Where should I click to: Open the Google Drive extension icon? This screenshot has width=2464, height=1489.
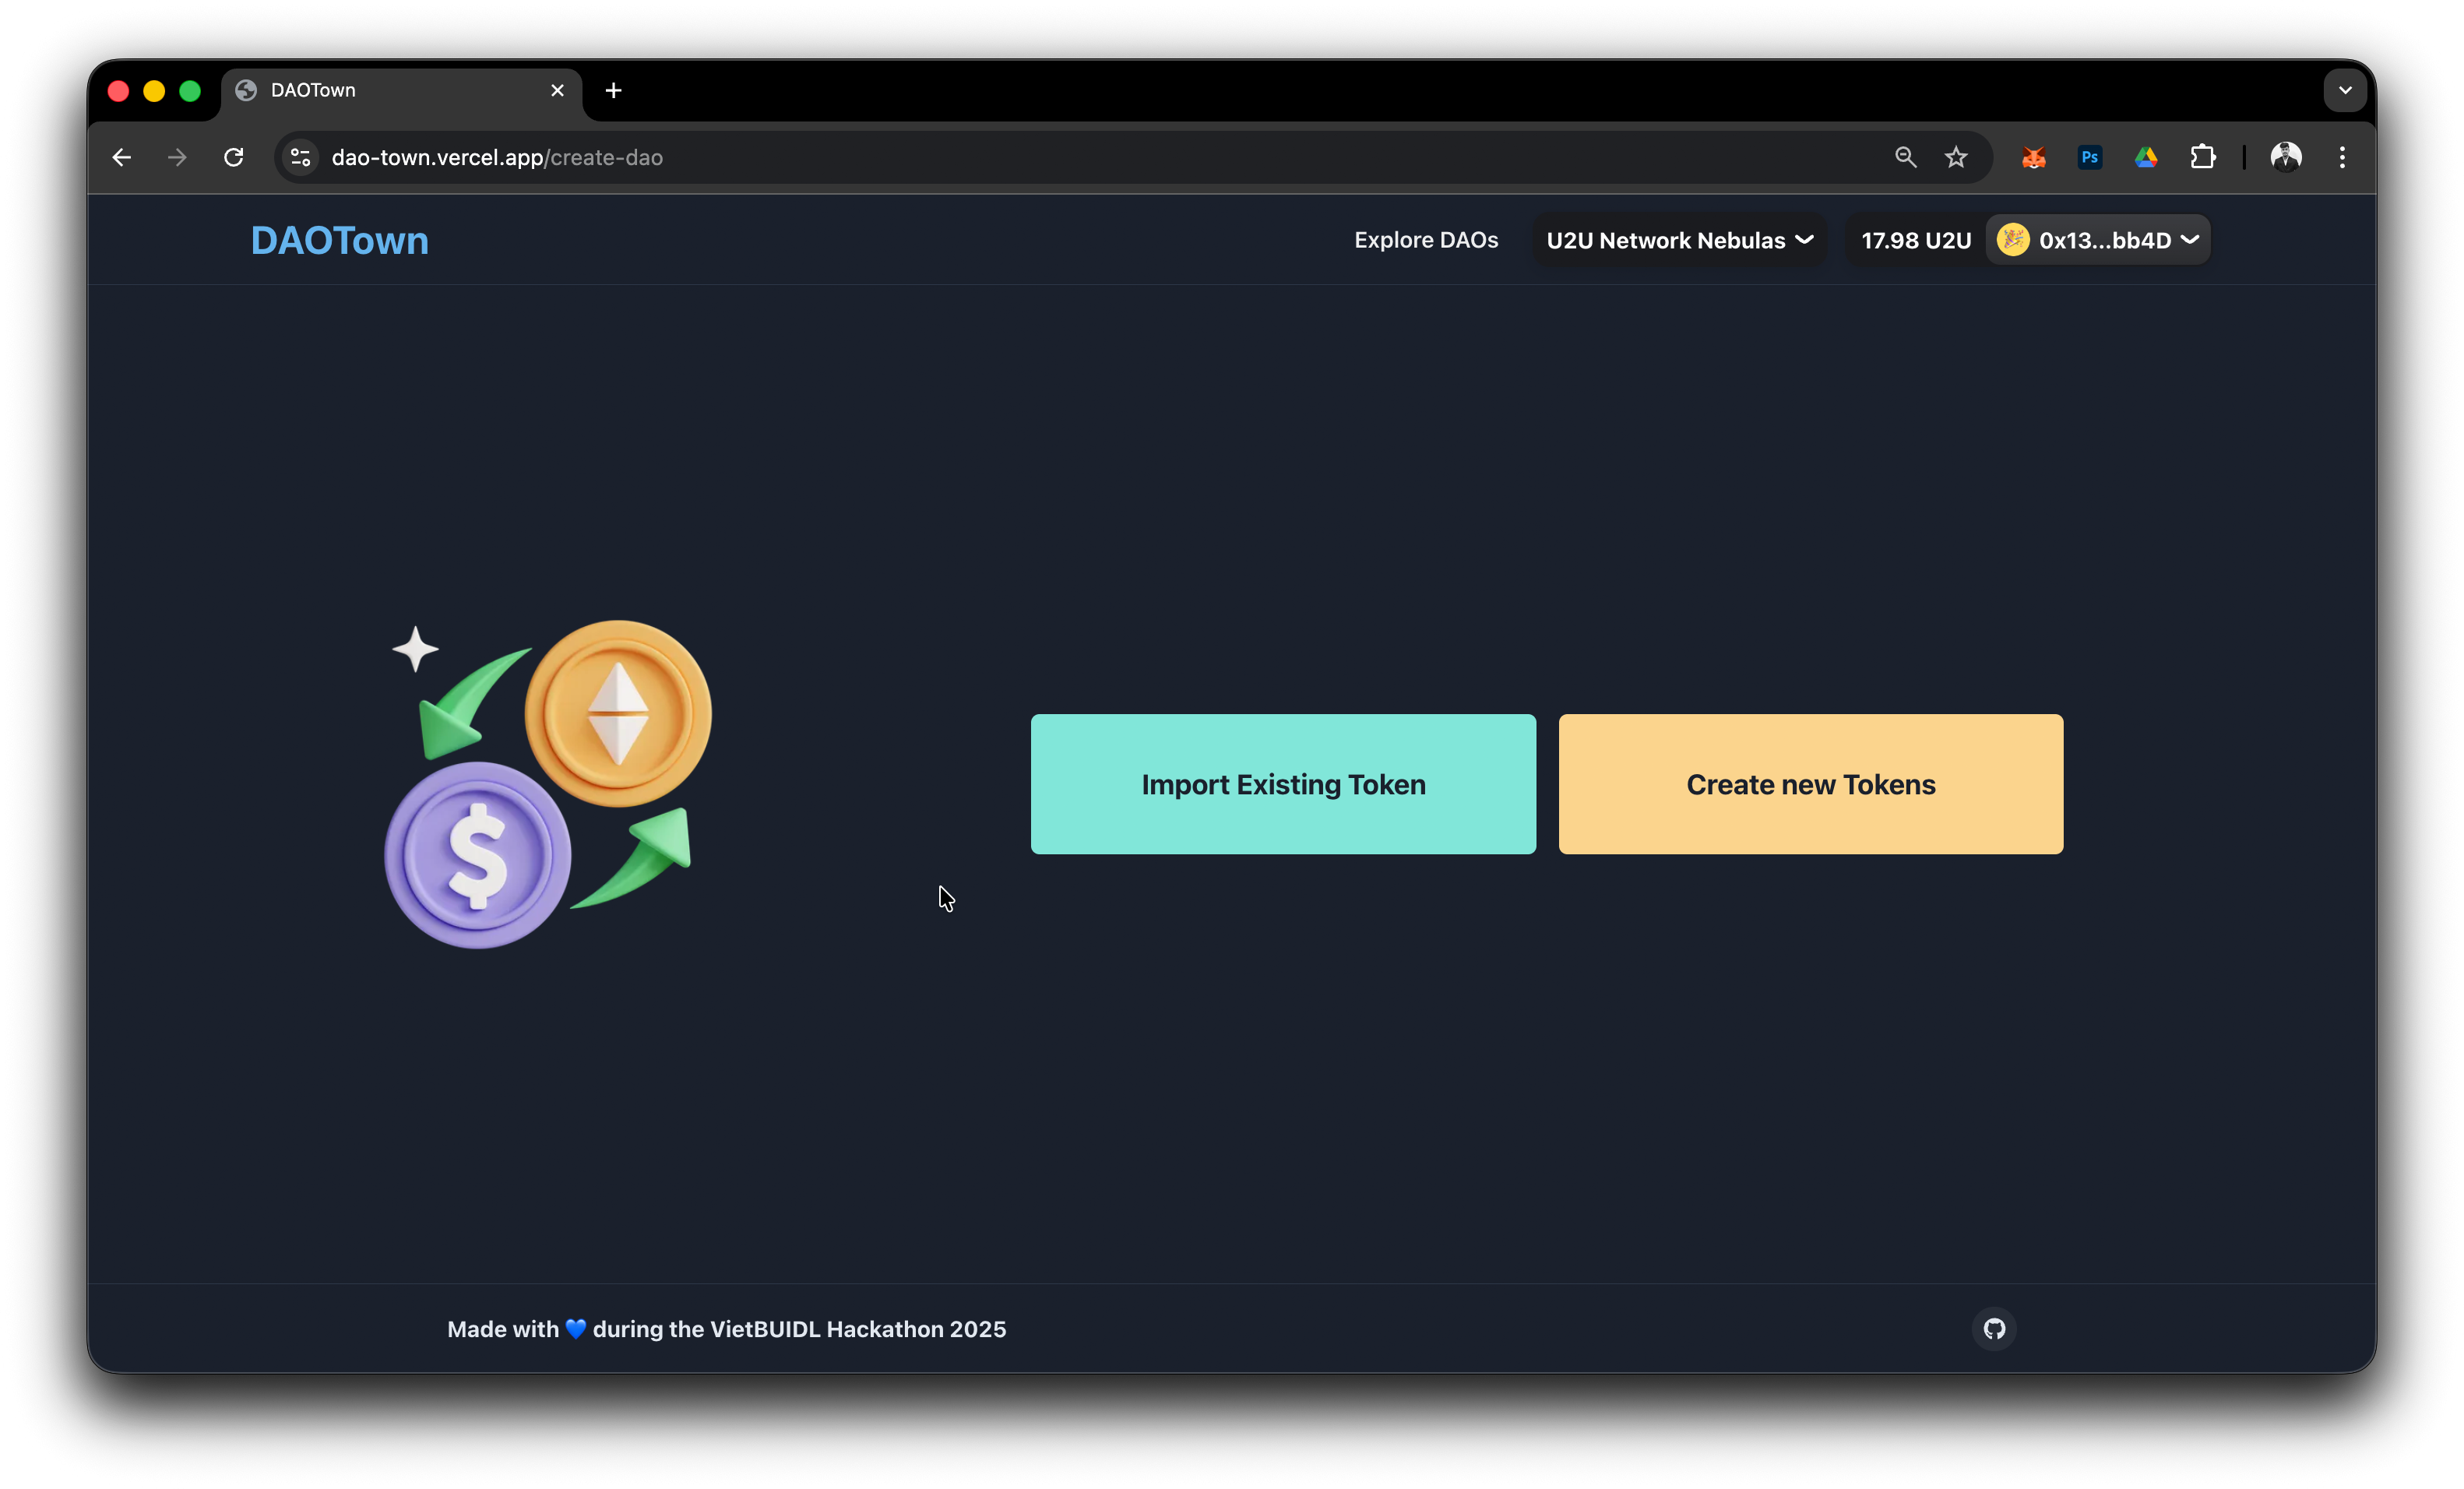coord(2145,157)
